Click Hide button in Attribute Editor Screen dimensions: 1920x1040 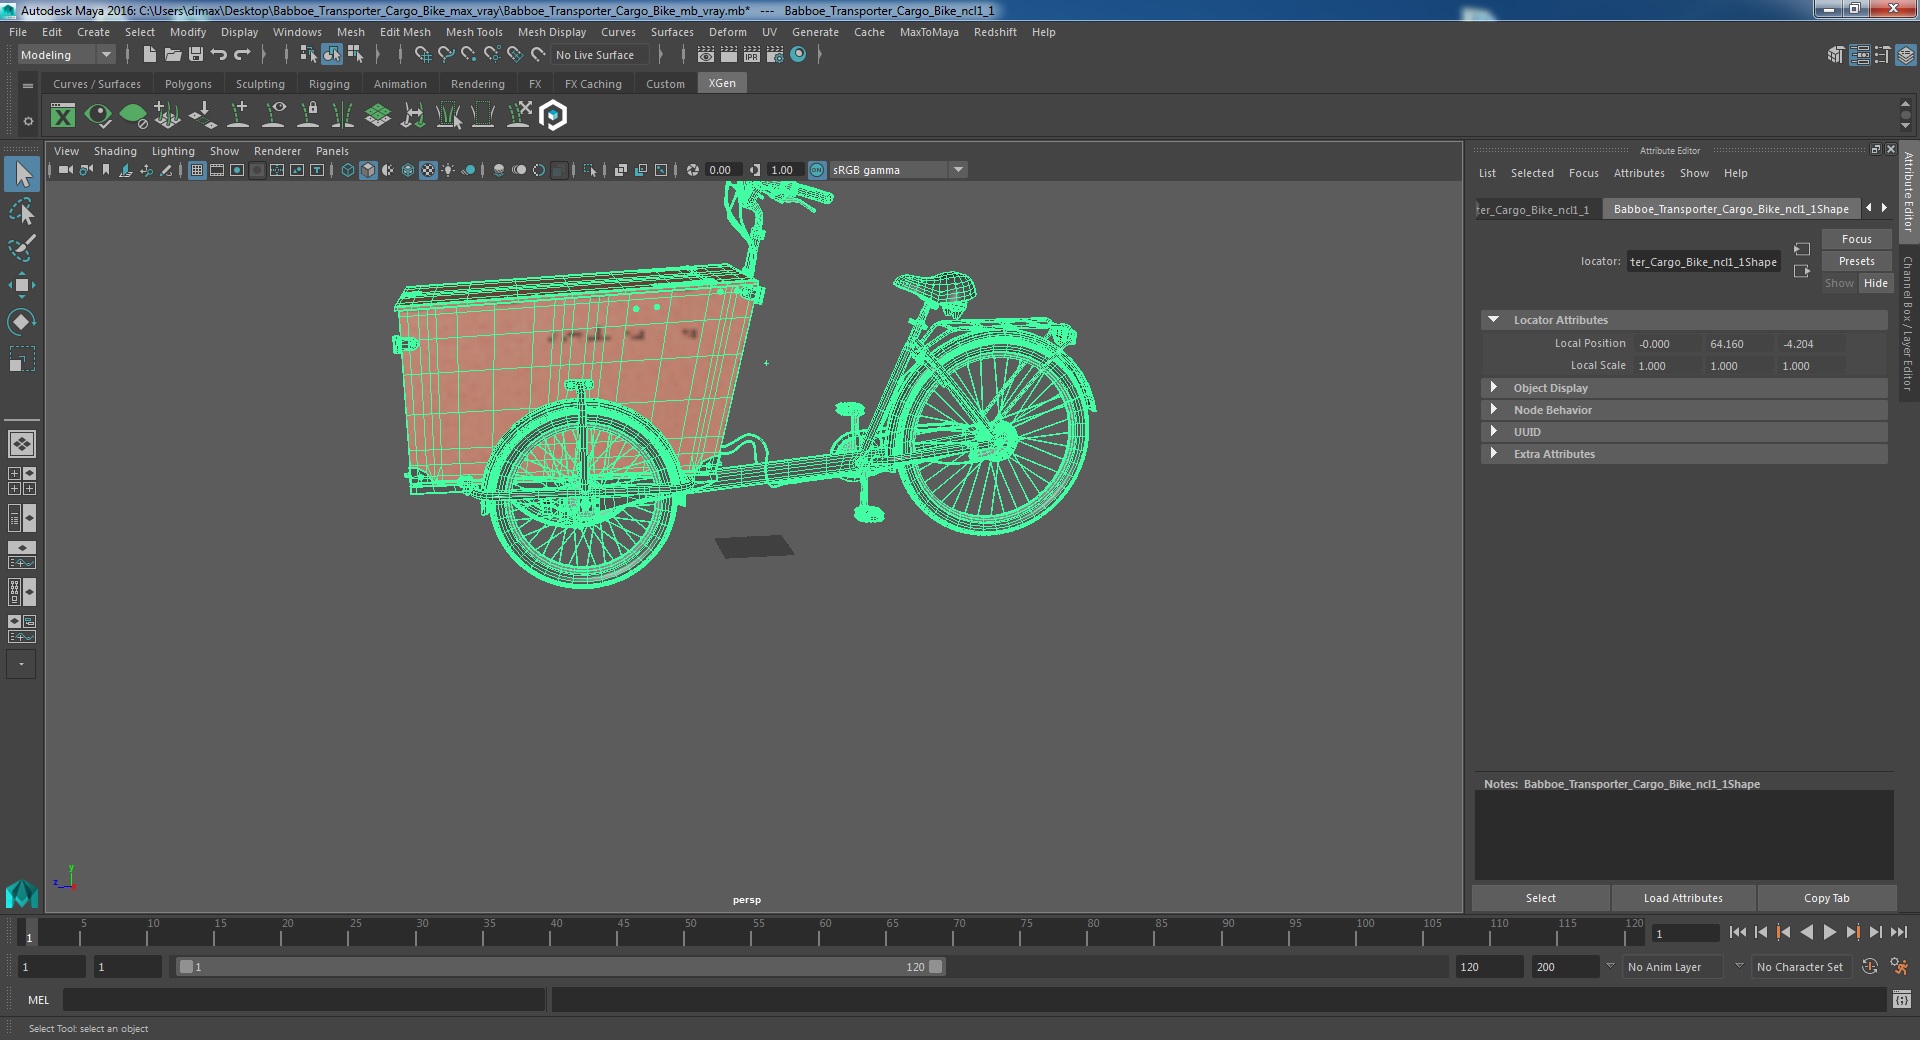(1876, 283)
